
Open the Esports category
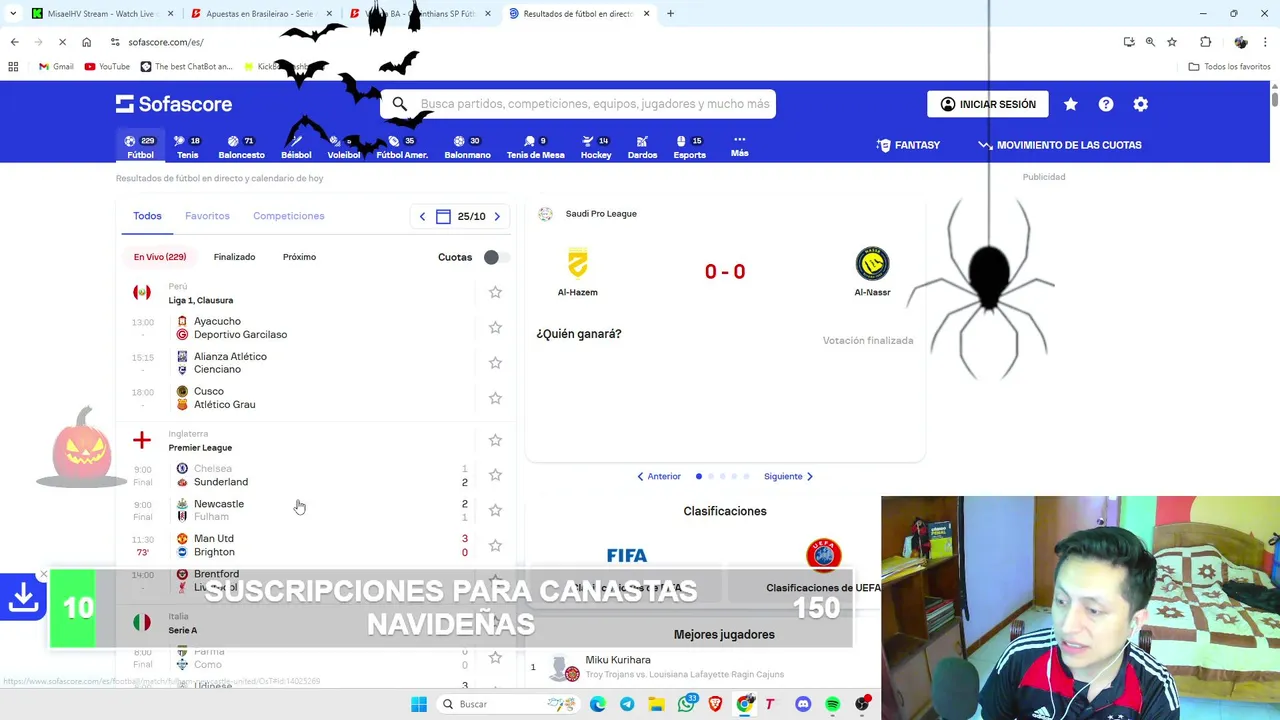689,147
